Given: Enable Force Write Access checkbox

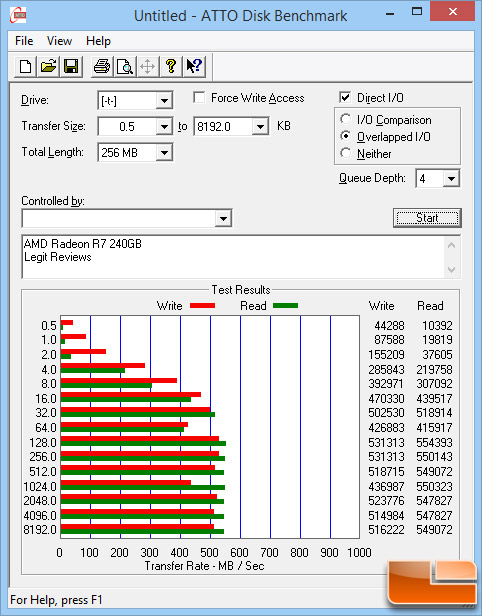Looking at the screenshot, I should tap(199, 97).
